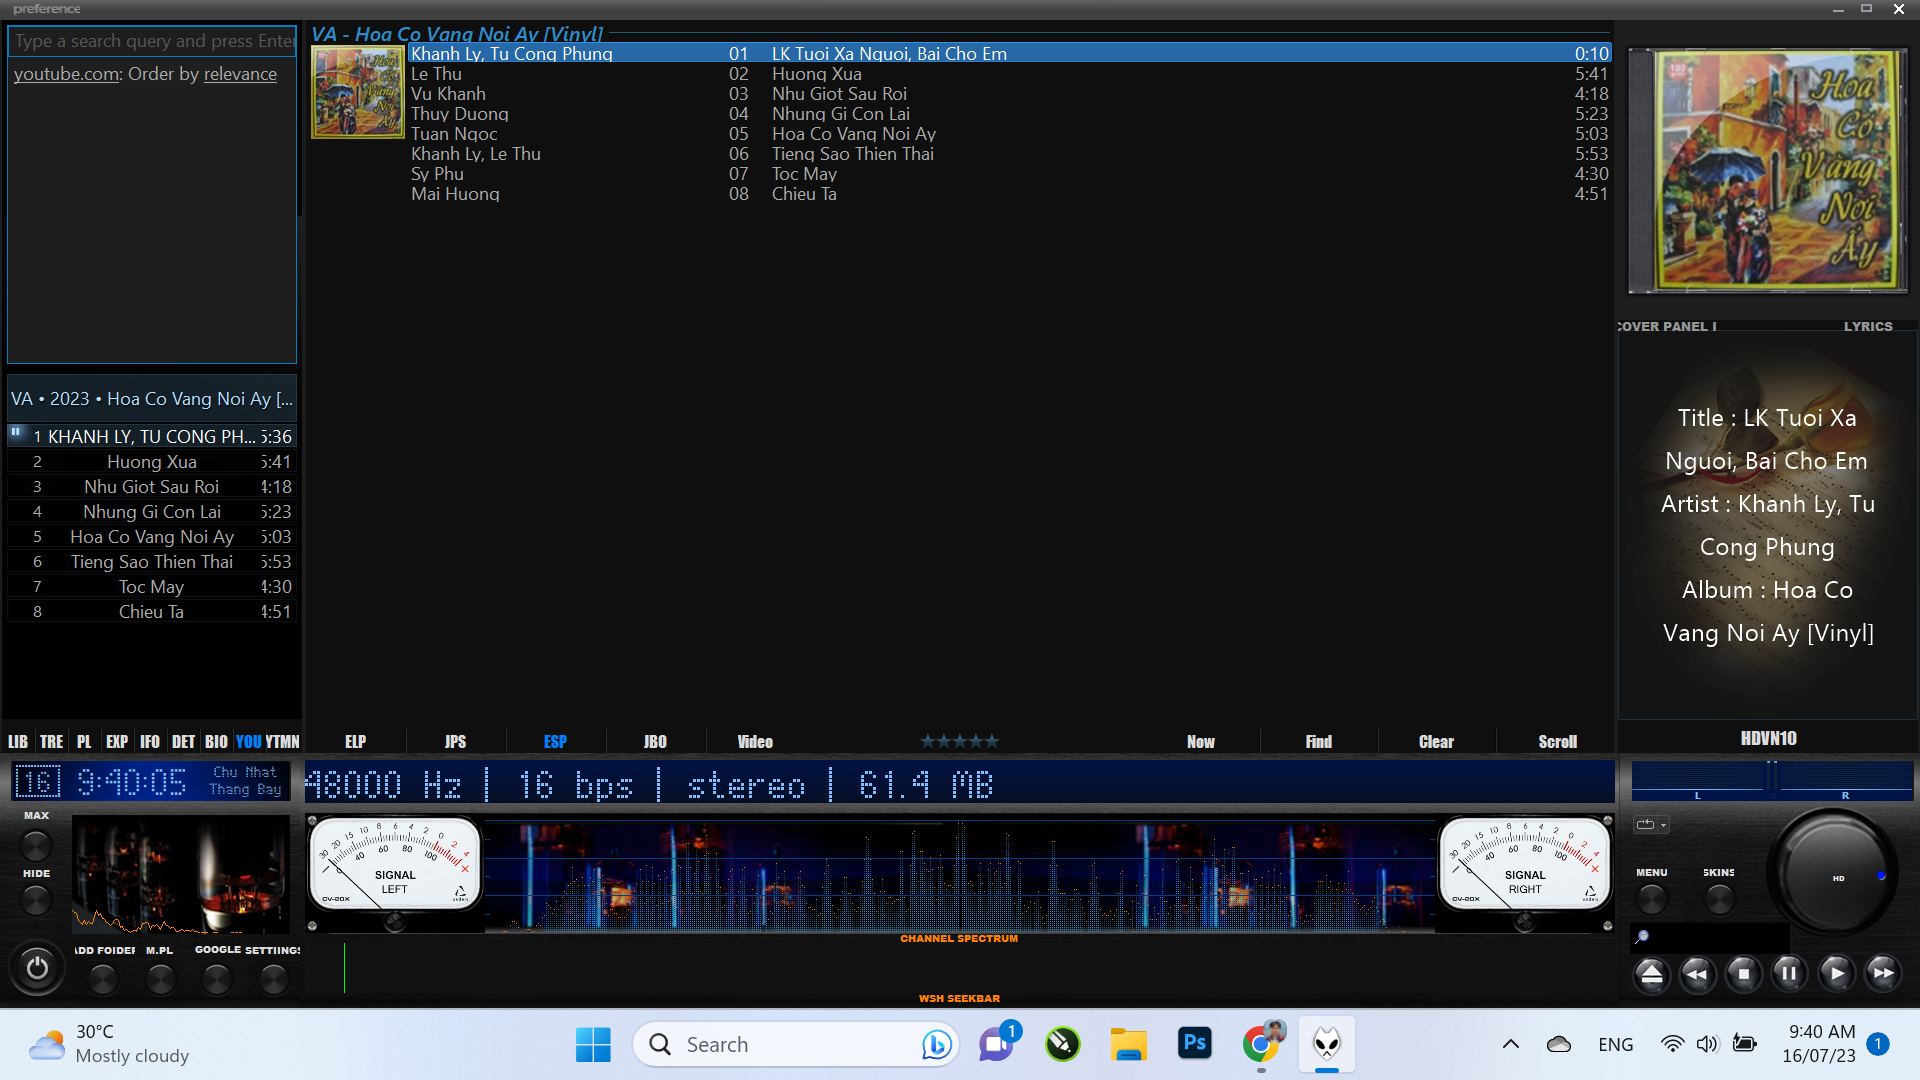Stop playback with the Stop button
The height and width of the screenshot is (1080, 1920).
pos(1743,973)
